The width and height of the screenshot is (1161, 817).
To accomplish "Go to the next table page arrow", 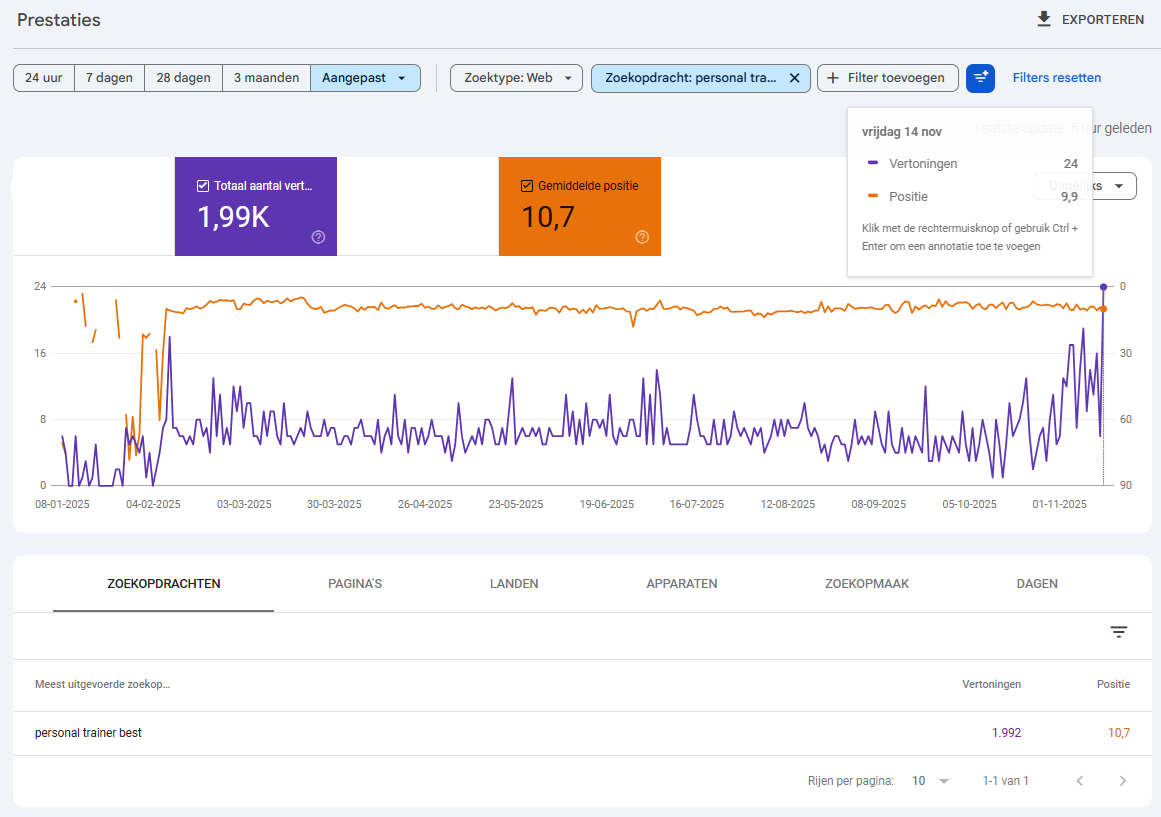I will tap(1122, 781).
